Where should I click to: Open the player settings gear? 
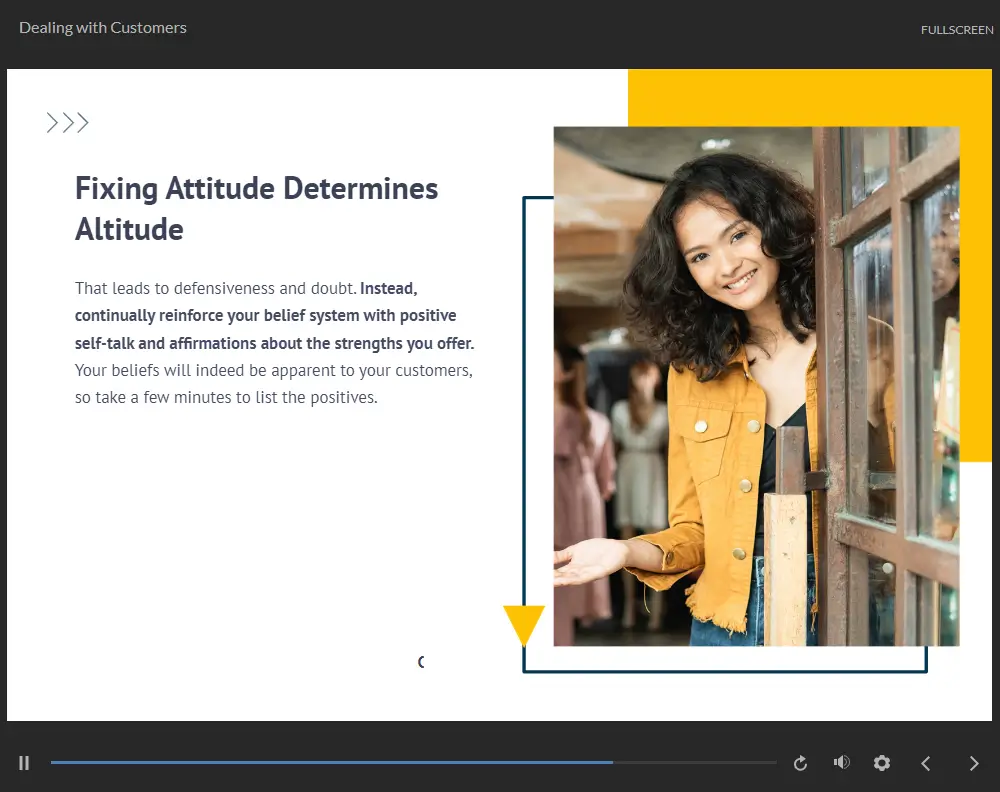[881, 763]
